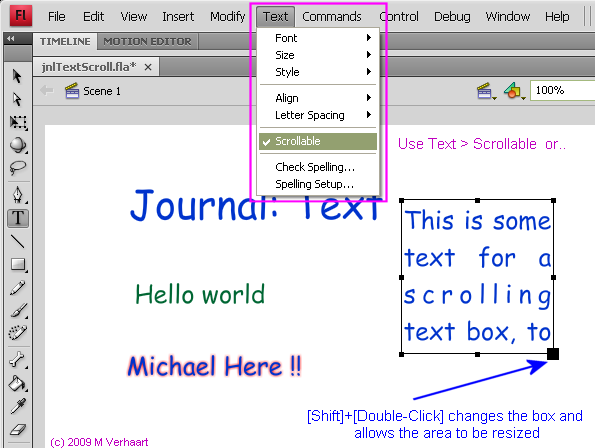The height and width of the screenshot is (448, 595).
Task: Switch to the Timeline tab
Action: (x=65, y=41)
